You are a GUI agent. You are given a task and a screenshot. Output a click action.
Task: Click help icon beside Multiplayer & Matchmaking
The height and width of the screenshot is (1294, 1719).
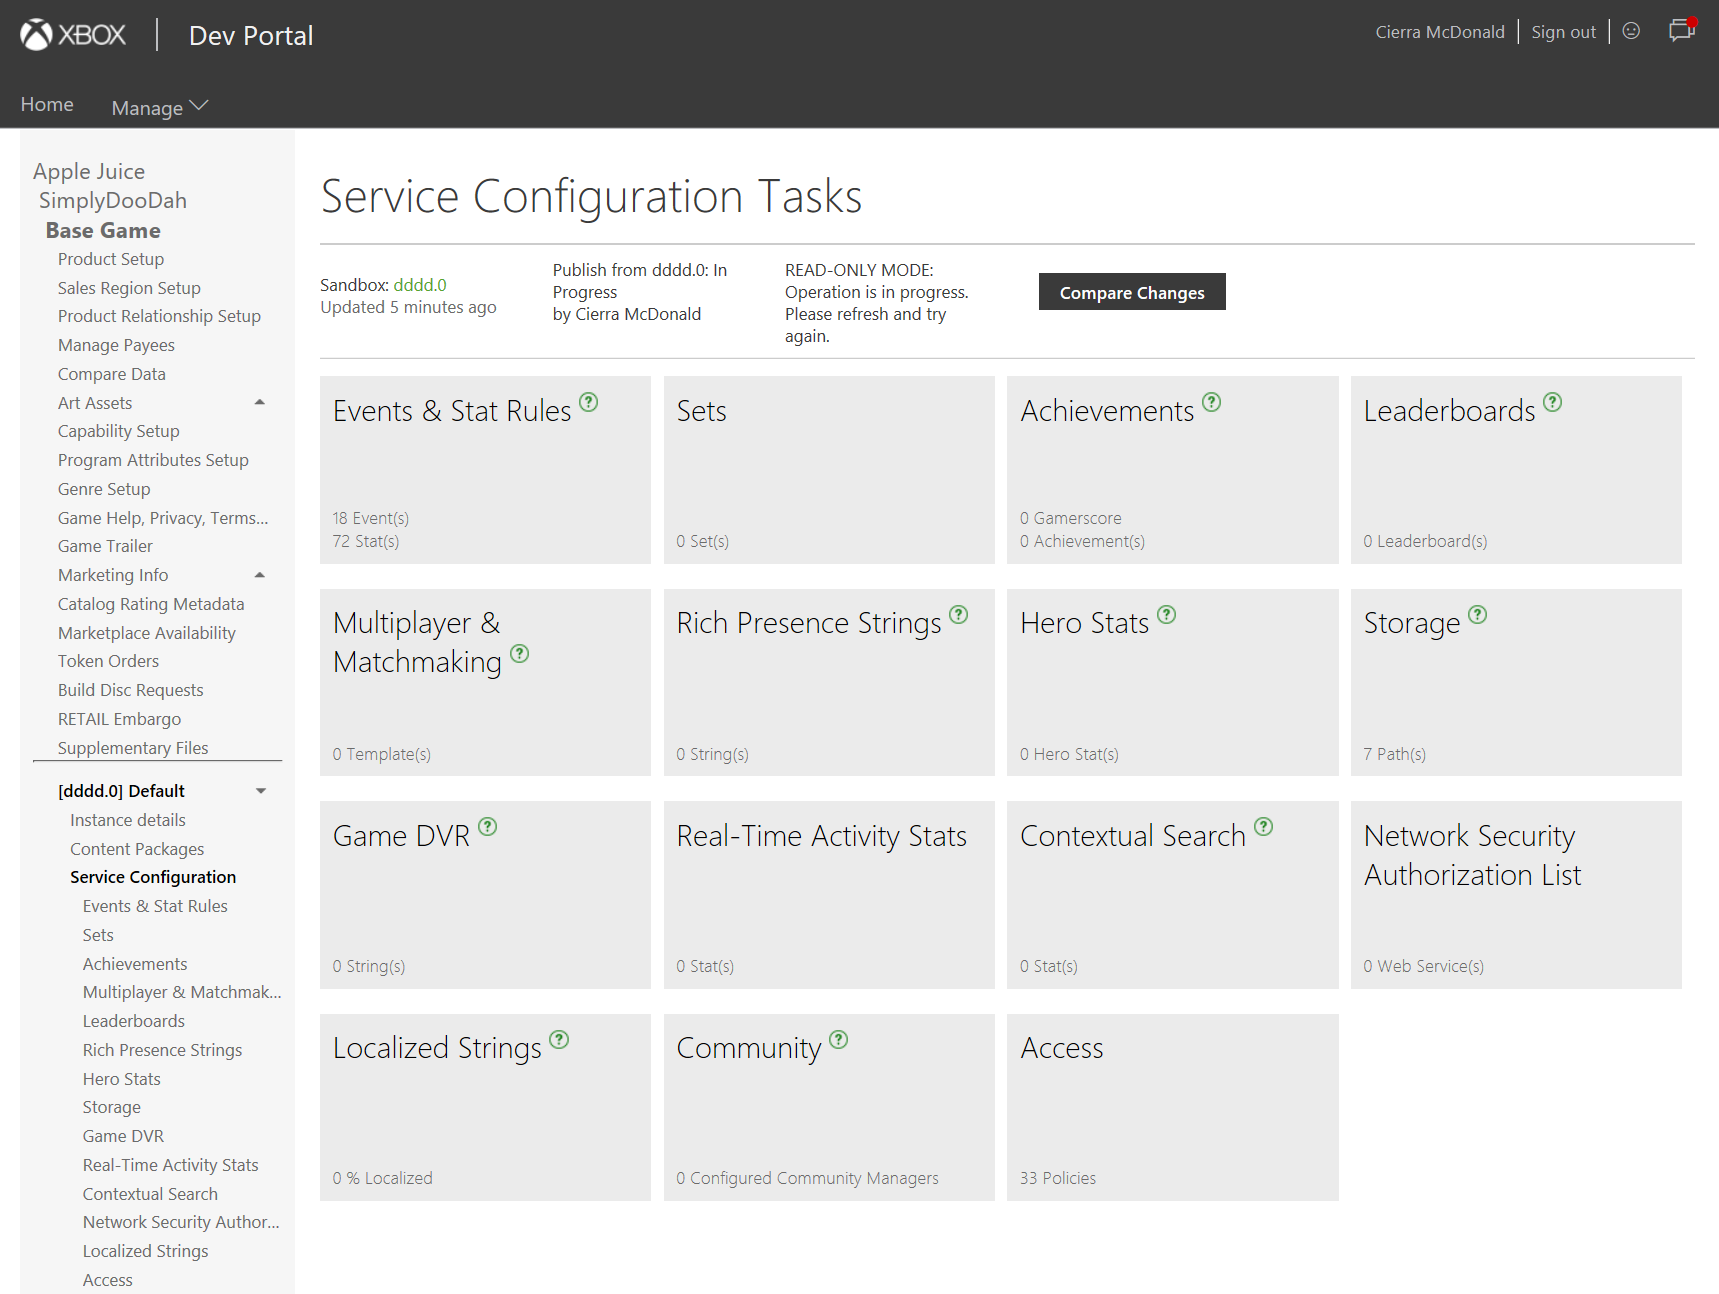pos(519,654)
